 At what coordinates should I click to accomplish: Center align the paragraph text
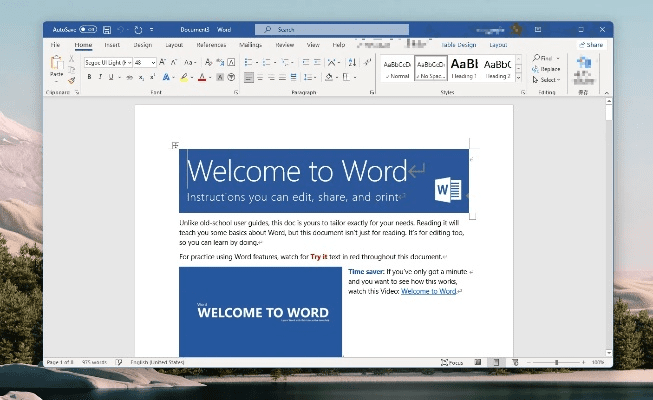pyautogui.click(x=262, y=77)
